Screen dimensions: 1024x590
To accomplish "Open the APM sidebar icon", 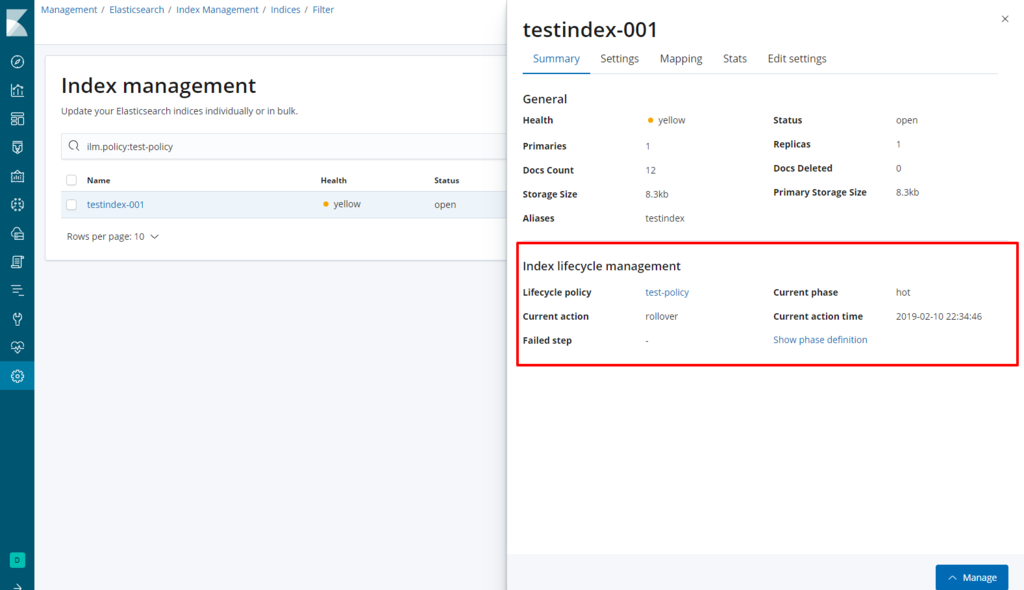I will click(x=18, y=290).
